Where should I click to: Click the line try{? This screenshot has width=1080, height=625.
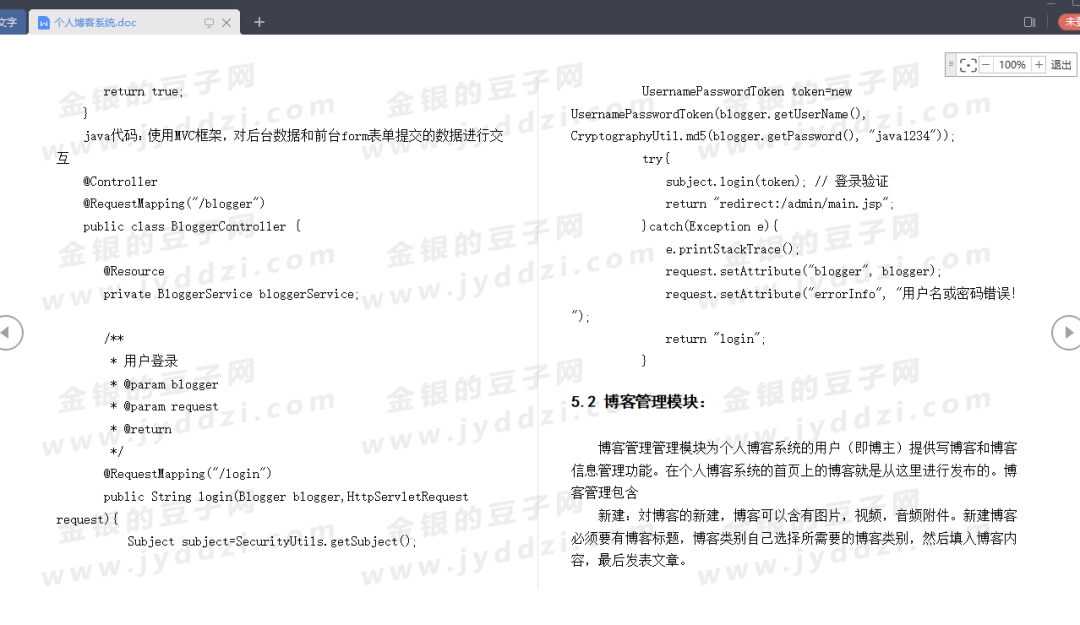(x=656, y=159)
